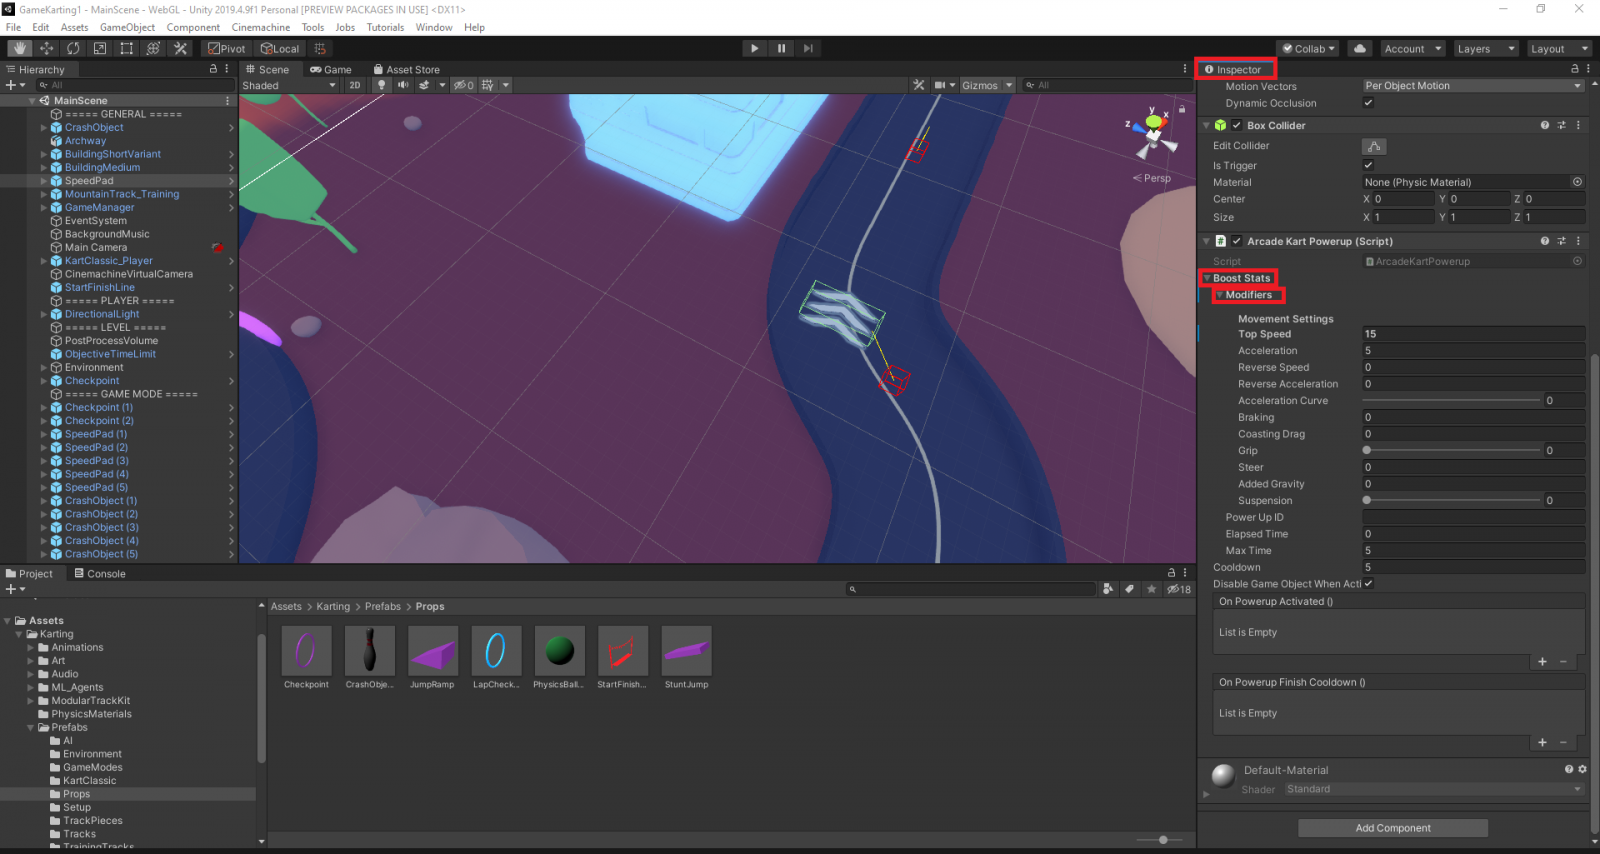Click the Edit Collider icon button
The image size is (1600, 854).
1374,146
